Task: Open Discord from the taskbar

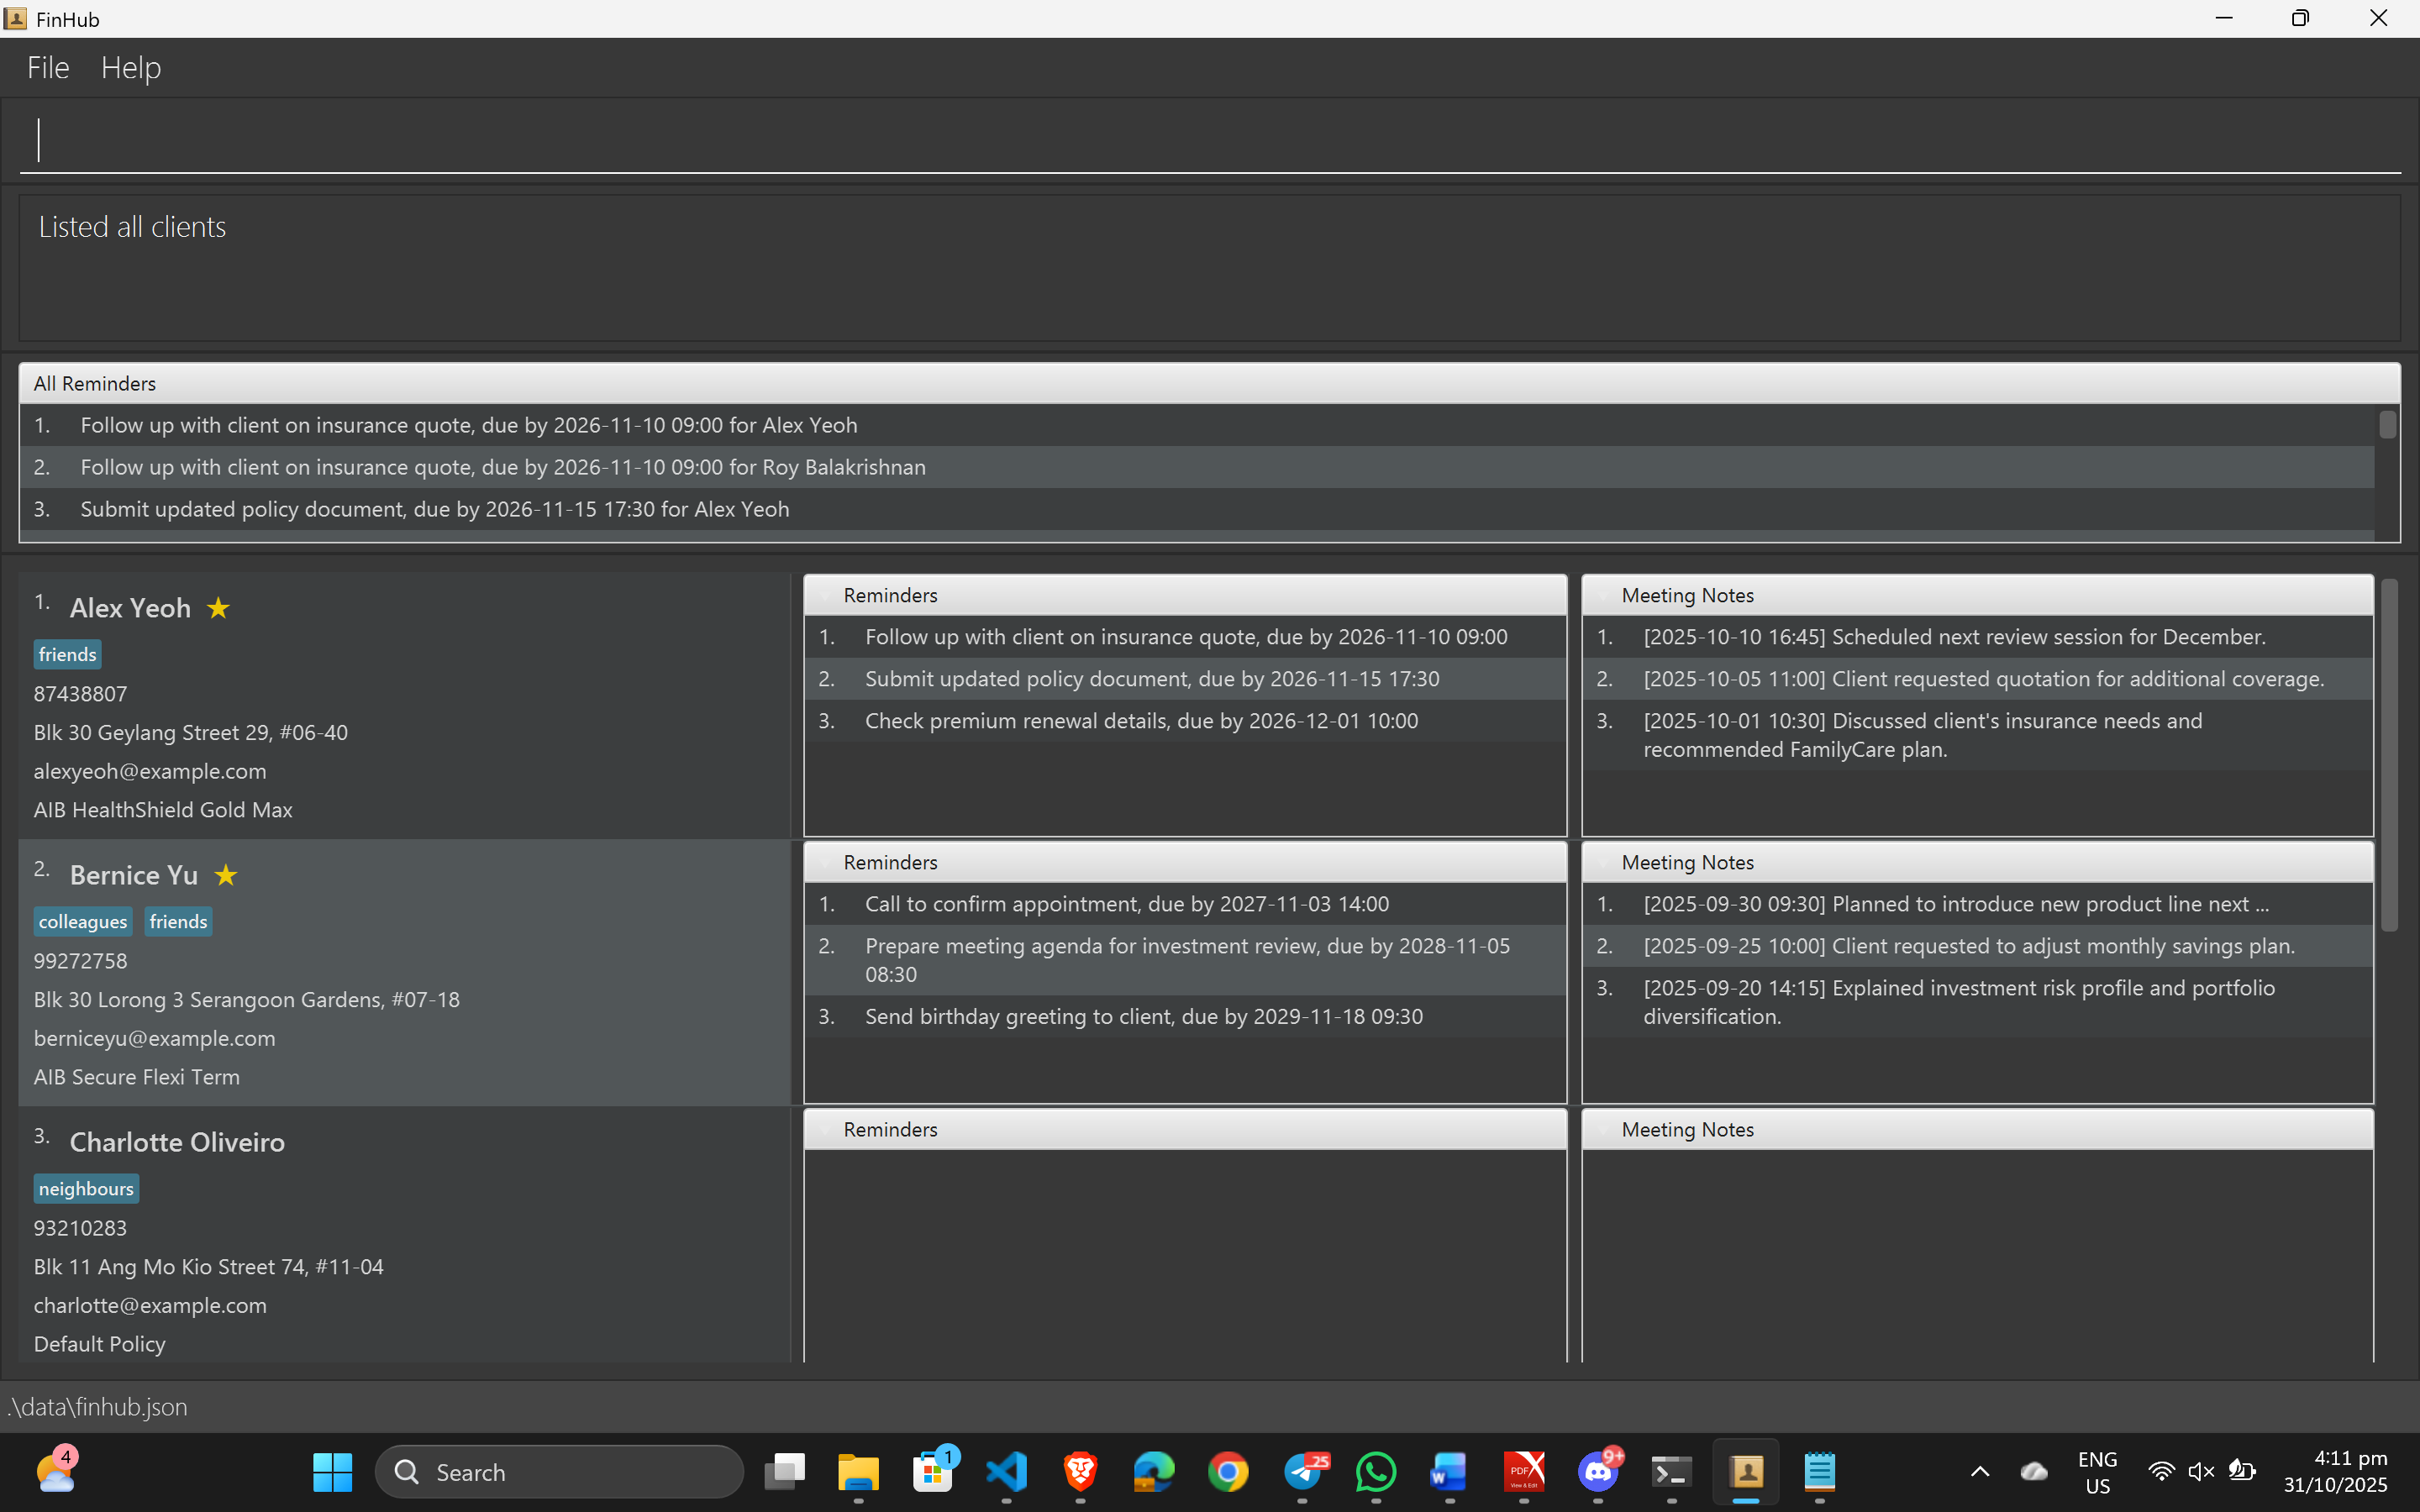Action: (x=1598, y=1471)
